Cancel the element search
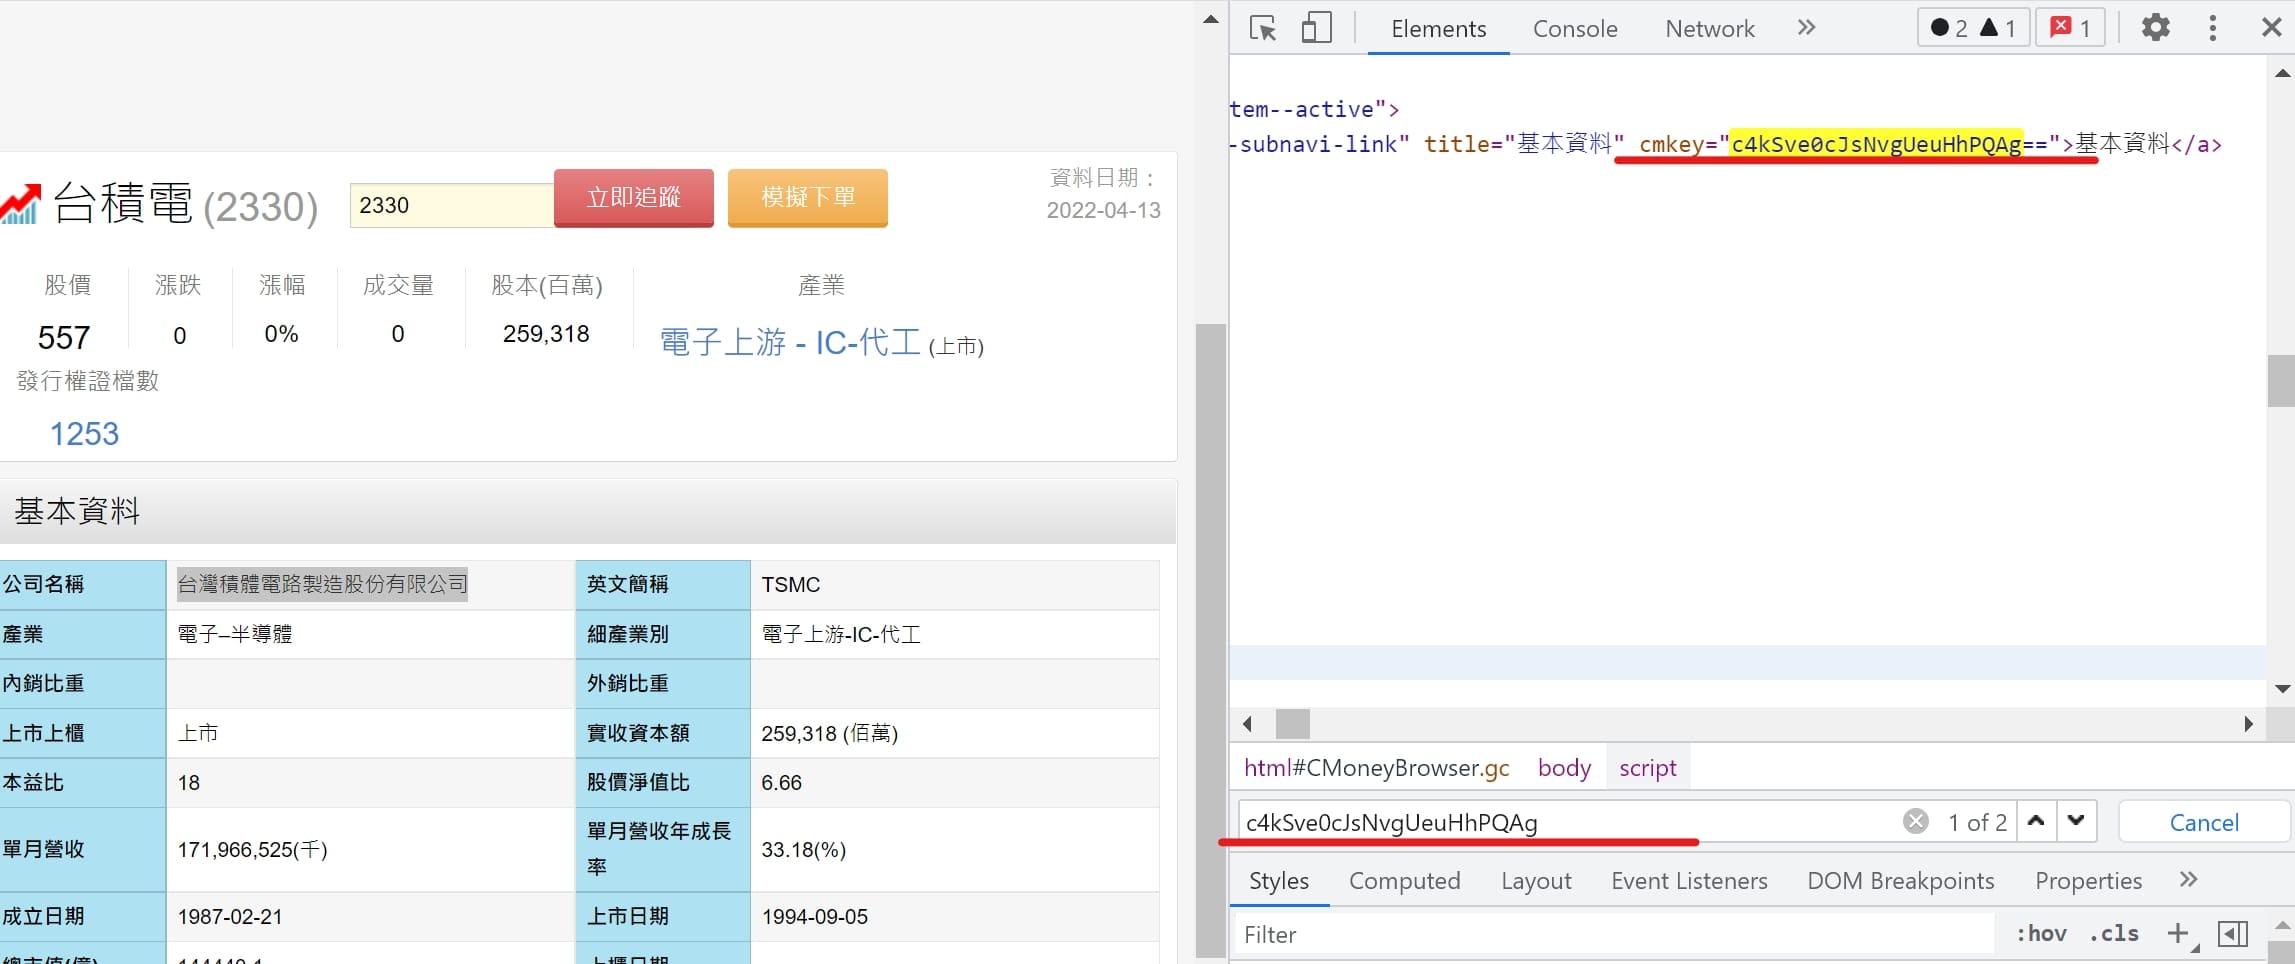 (2203, 822)
